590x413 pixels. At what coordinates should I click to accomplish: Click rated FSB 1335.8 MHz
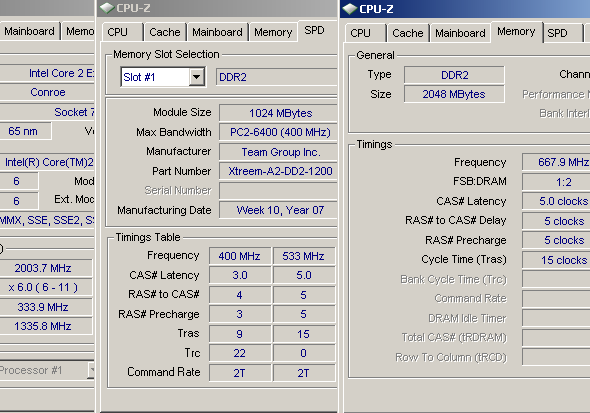click(x=46, y=326)
